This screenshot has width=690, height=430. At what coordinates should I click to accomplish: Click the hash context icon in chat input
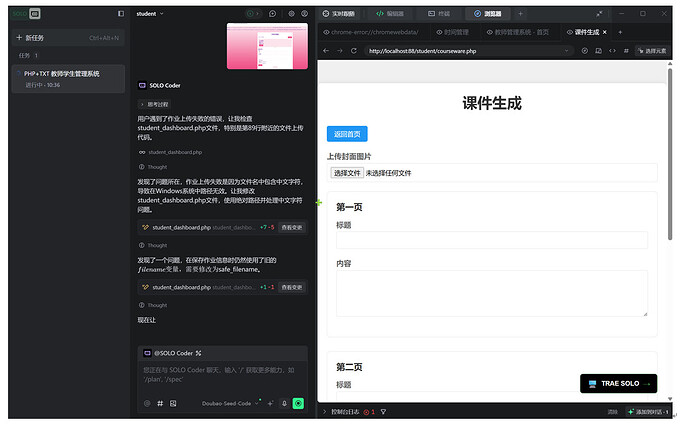tap(160, 403)
